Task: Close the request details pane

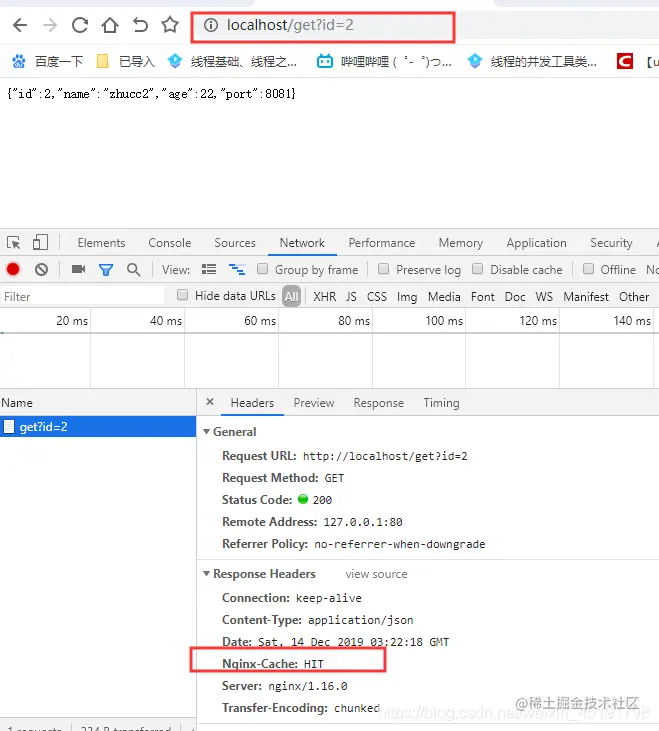Action: tap(210, 402)
